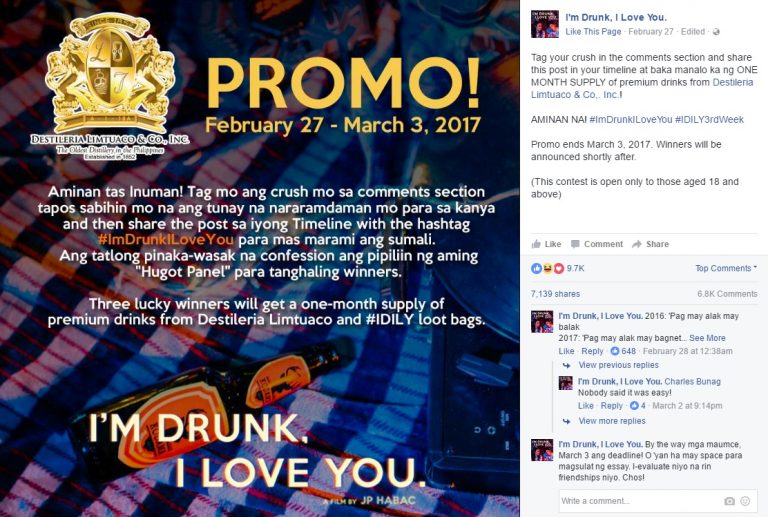This screenshot has height=517, width=768.
Task: Click the Charles Bunag name mention
Action: (692, 381)
